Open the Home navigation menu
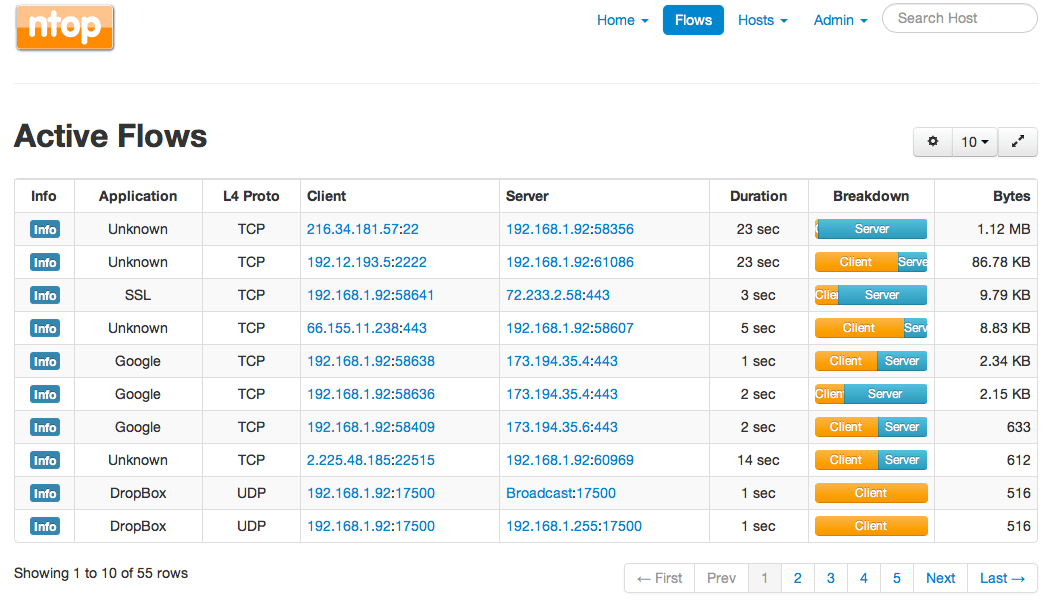 click(x=622, y=19)
